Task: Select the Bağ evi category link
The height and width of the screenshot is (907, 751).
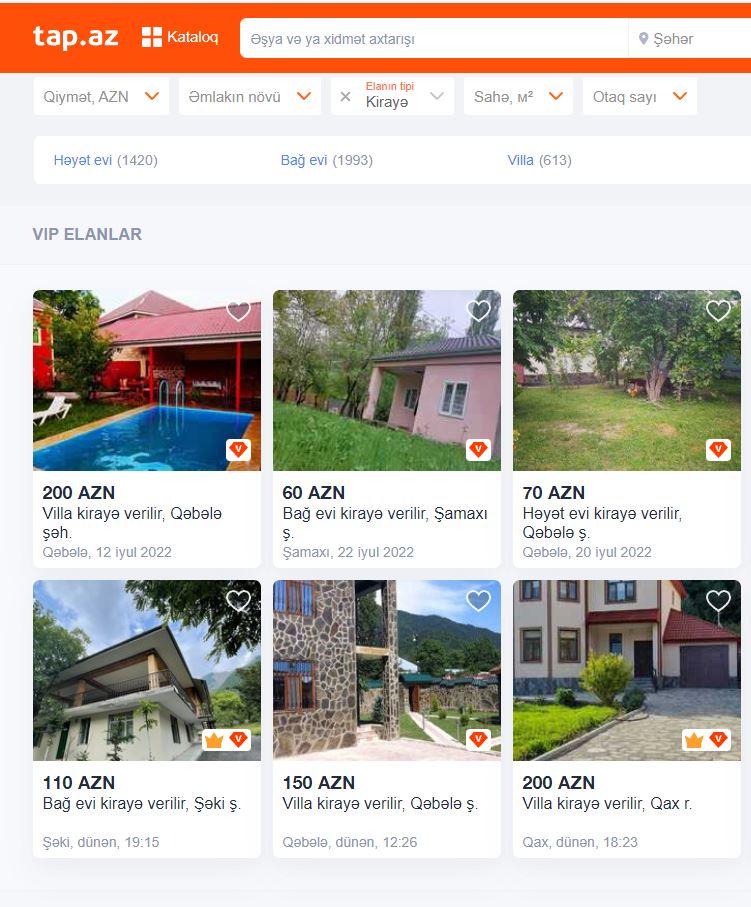Action: click(304, 160)
